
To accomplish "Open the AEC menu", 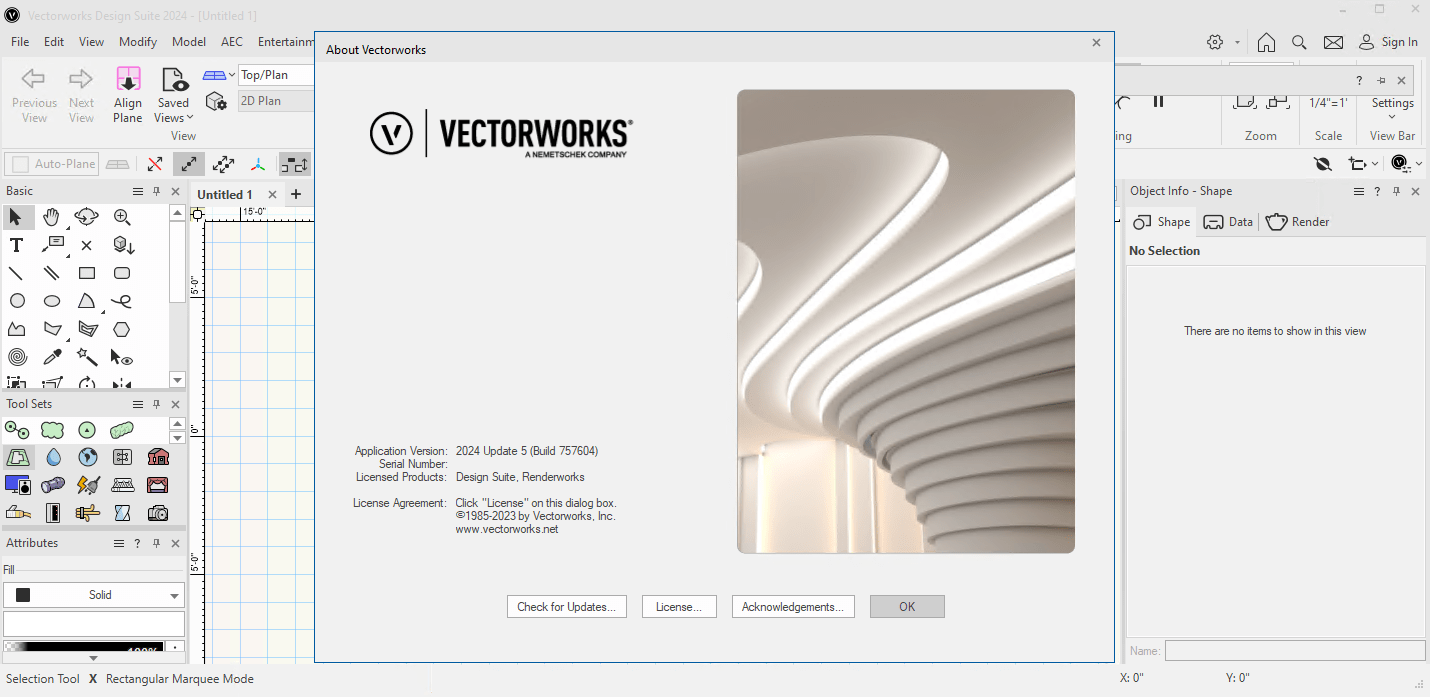I will point(232,42).
